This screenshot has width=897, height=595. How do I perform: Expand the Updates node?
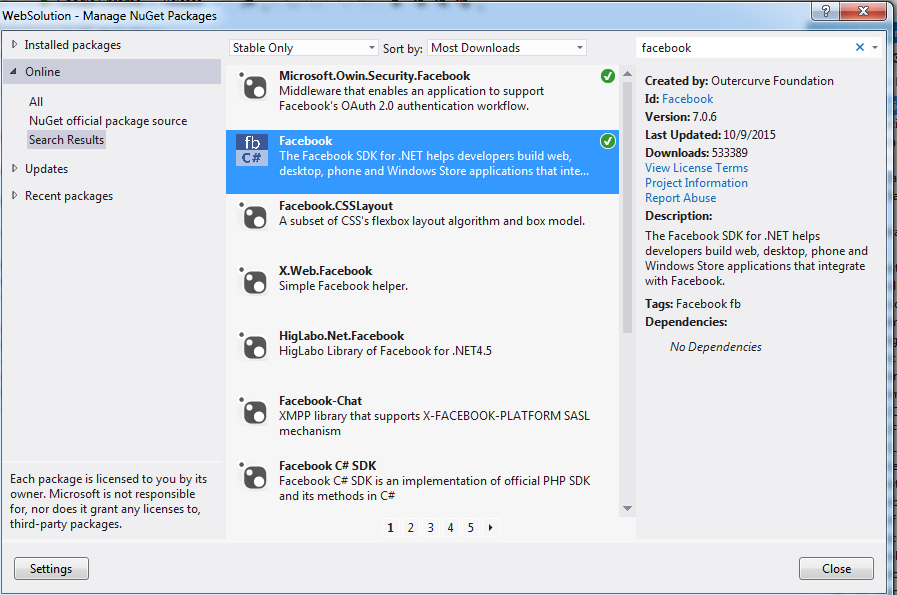pos(14,169)
